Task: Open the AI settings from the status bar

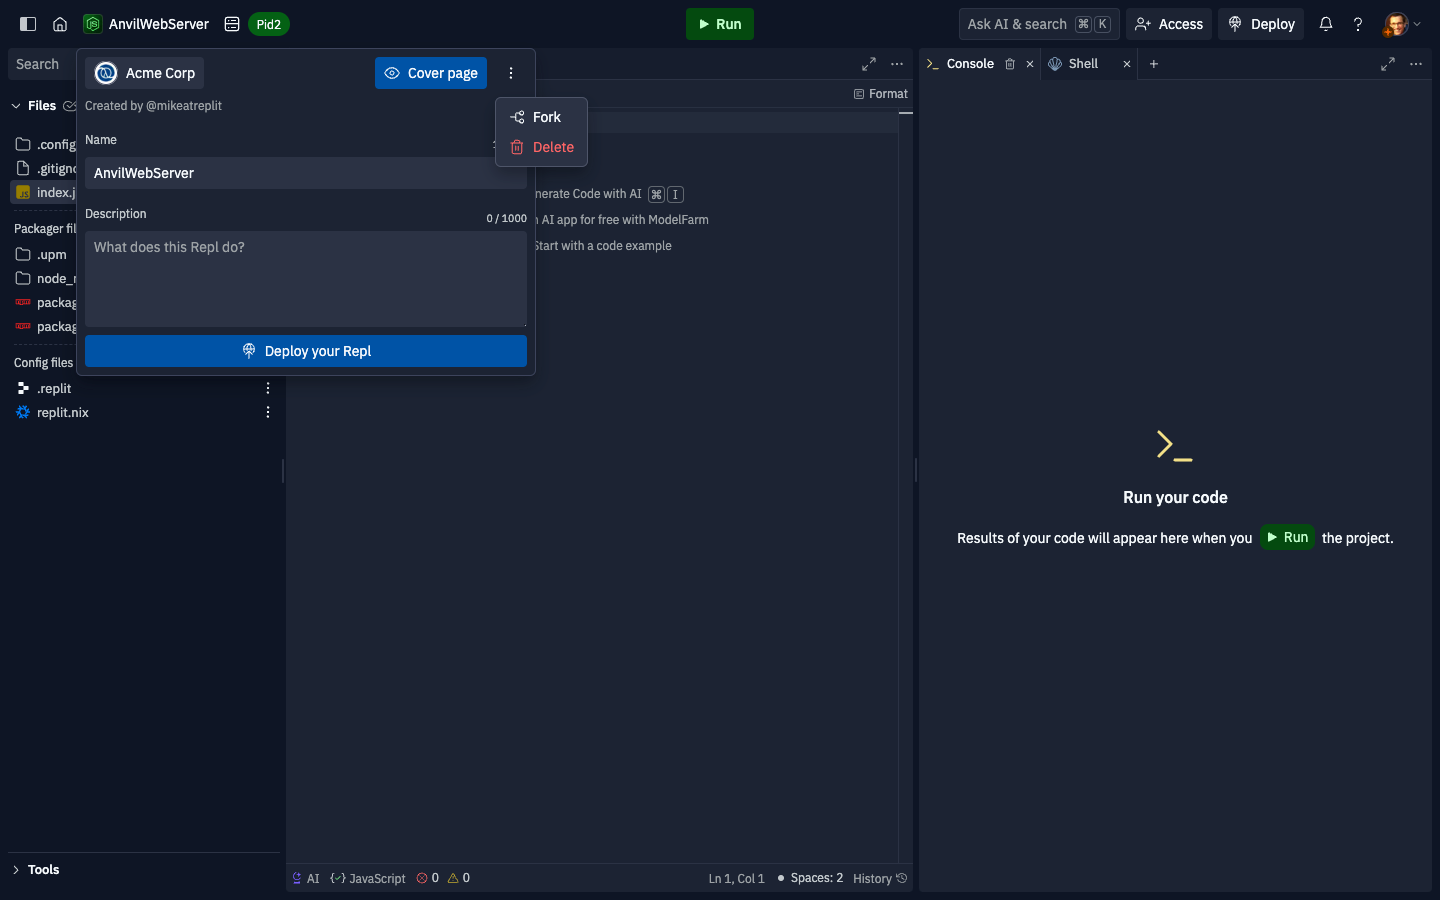Action: click(x=307, y=878)
